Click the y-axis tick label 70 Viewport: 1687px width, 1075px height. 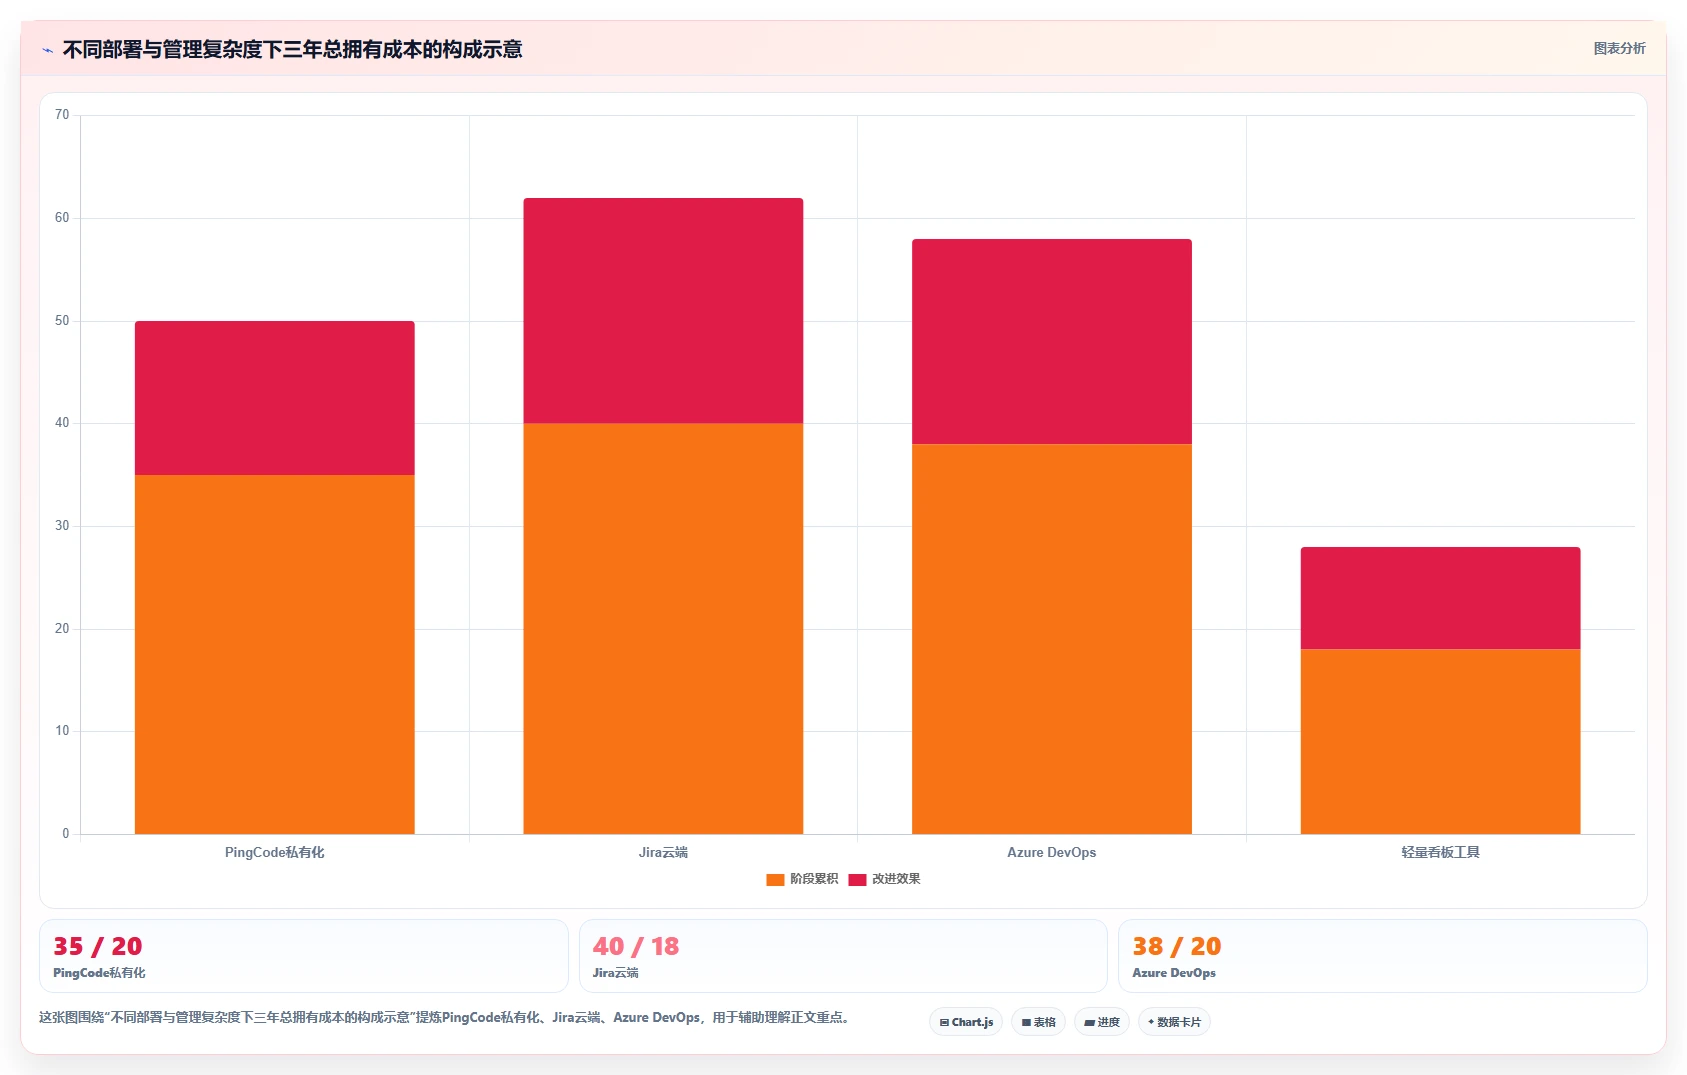tap(62, 115)
